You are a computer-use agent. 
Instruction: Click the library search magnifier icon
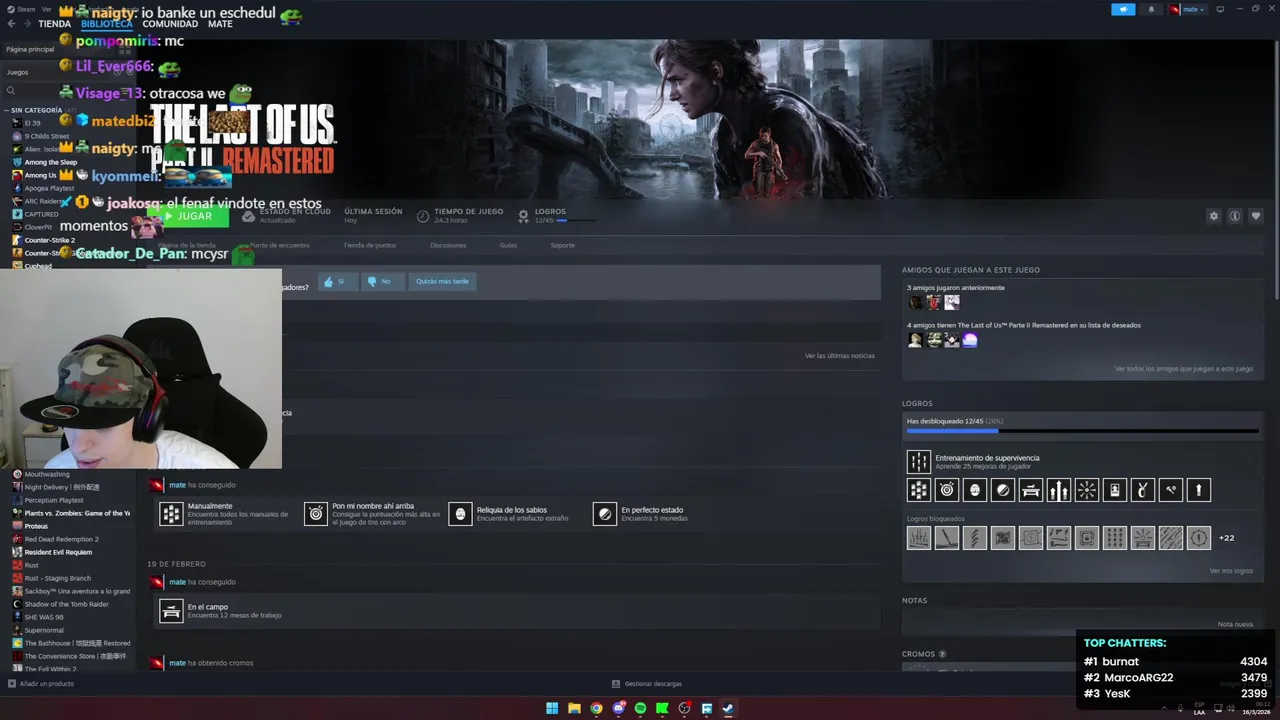tap(11, 90)
